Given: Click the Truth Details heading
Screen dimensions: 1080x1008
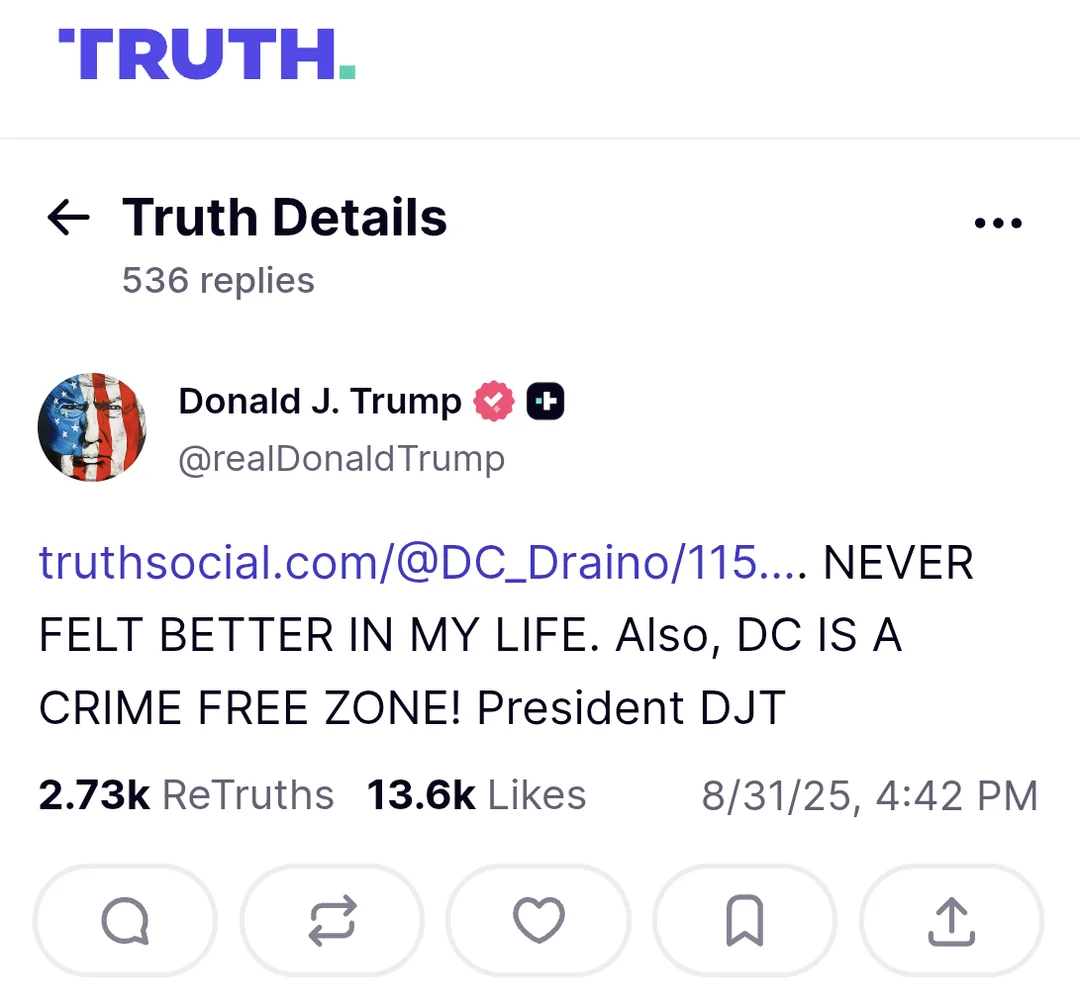Looking at the screenshot, I should click(x=284, y=218).
